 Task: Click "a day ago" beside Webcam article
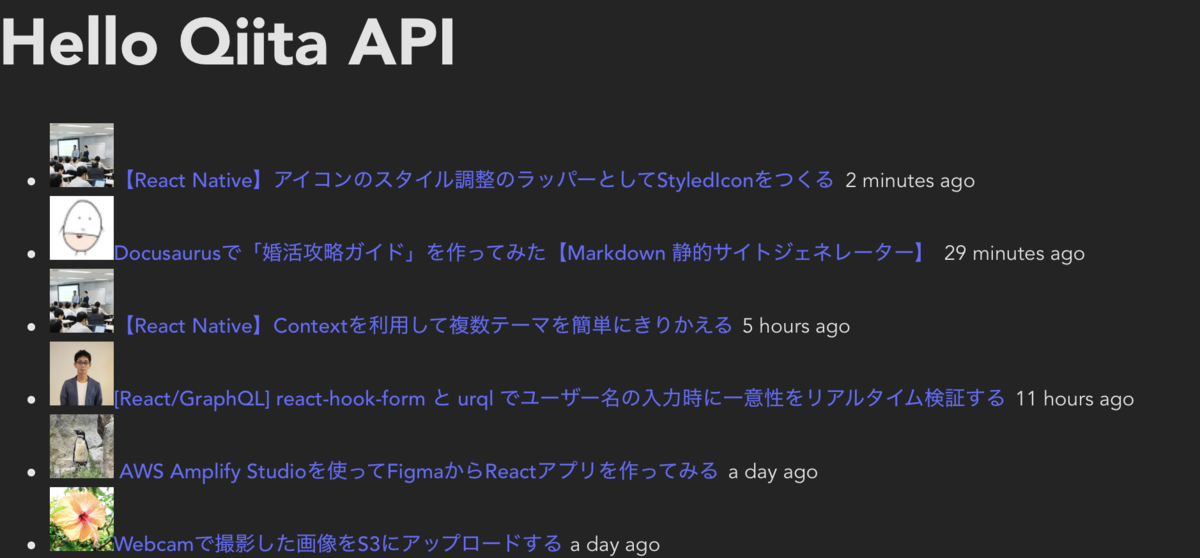coord(615,544)
